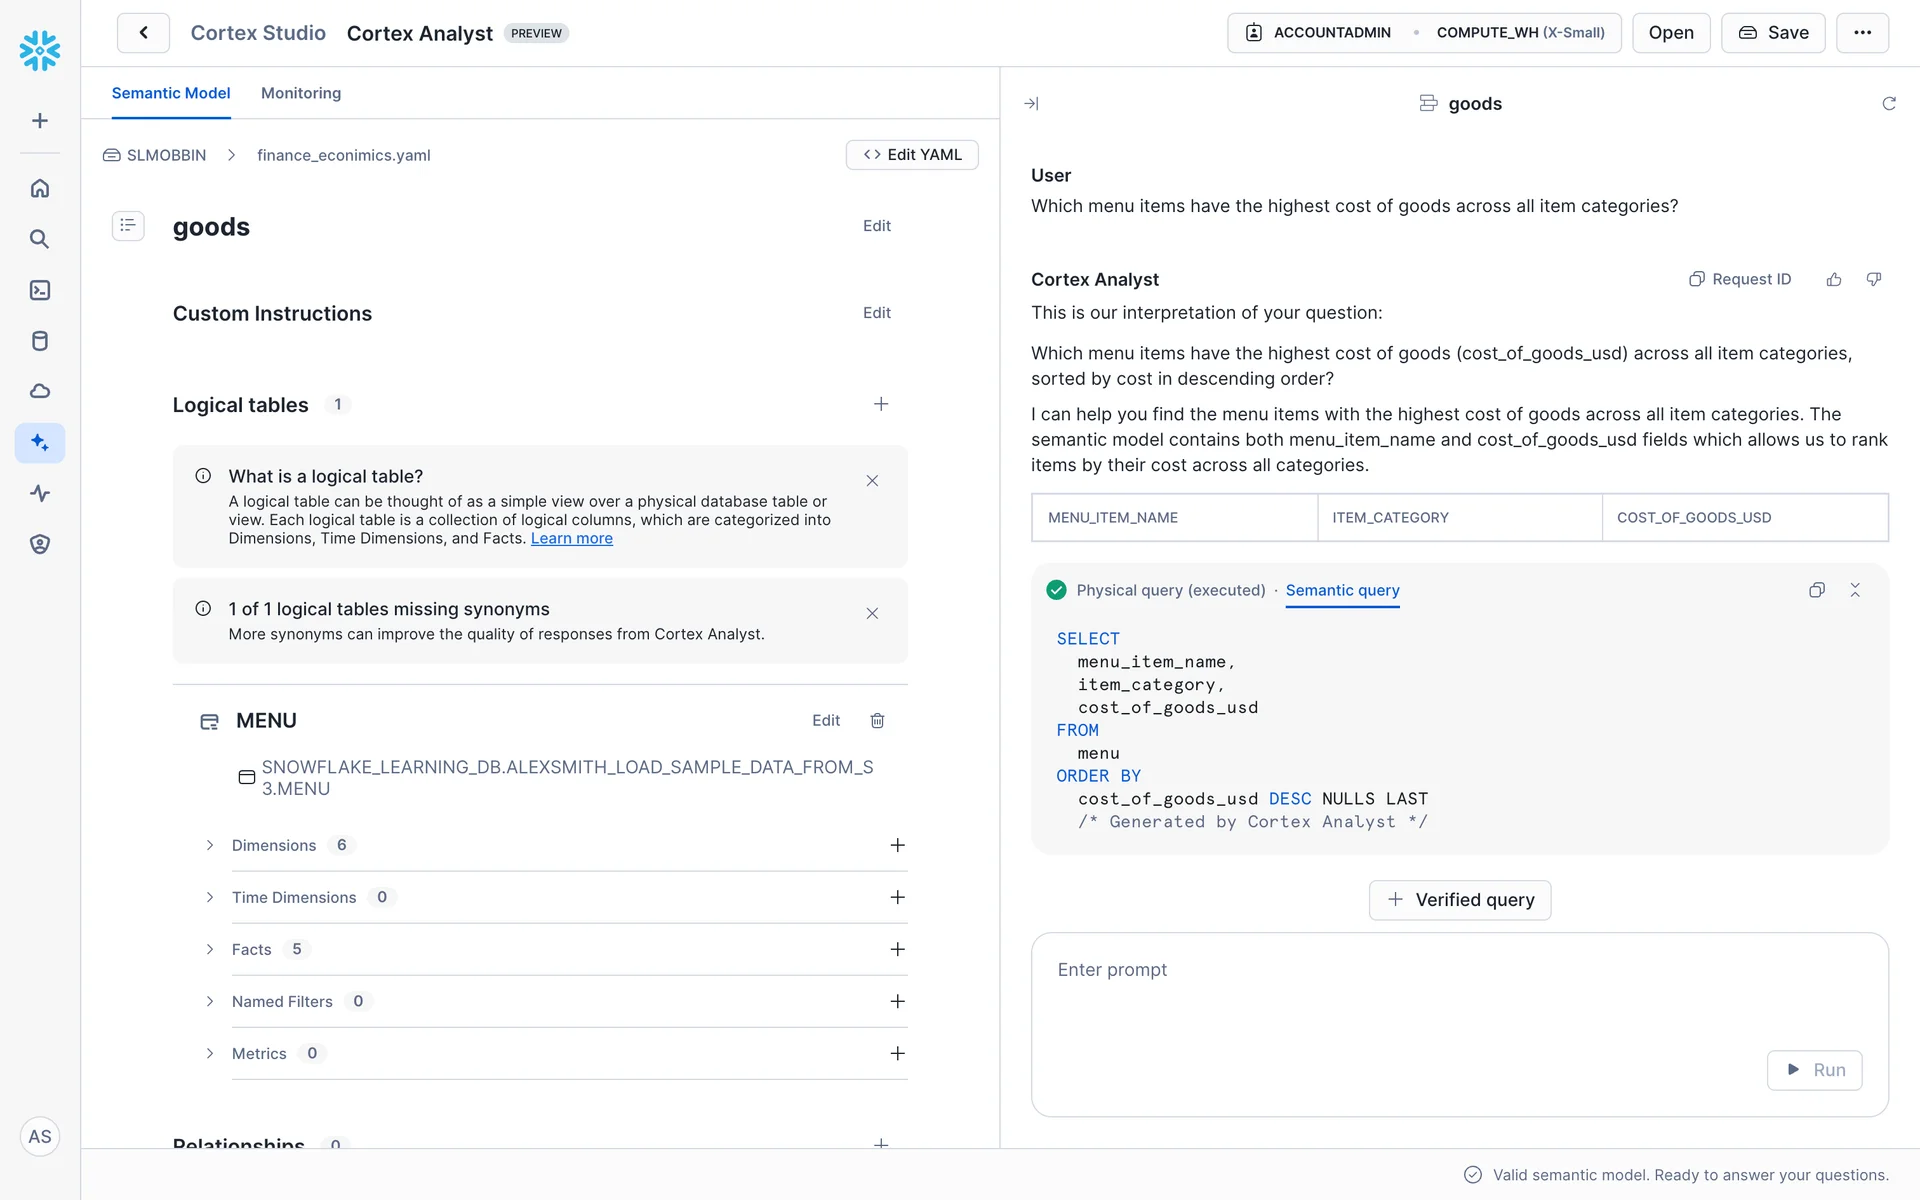
Task: Delete the MENU logical table with trash icon
Action: click(877, 721)
